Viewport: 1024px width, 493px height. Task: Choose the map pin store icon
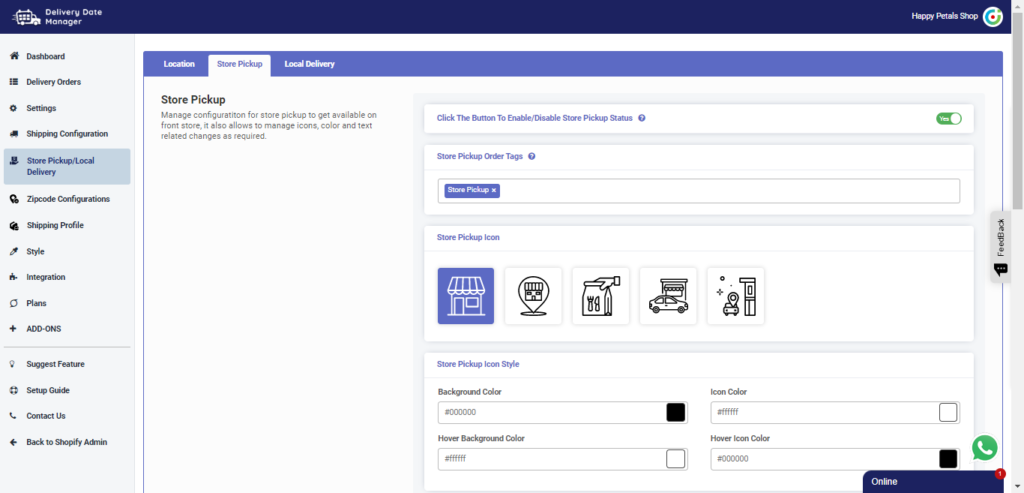533,296
